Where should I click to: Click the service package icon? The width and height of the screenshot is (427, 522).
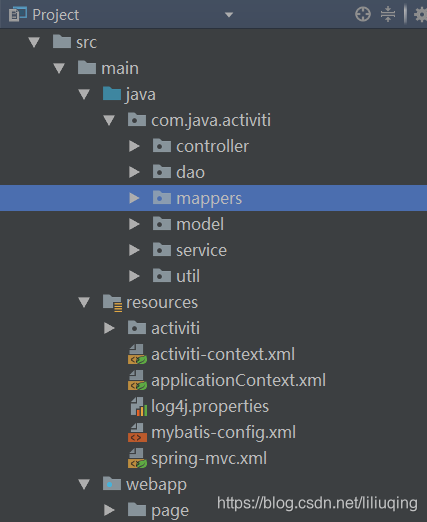click(162, 250)
